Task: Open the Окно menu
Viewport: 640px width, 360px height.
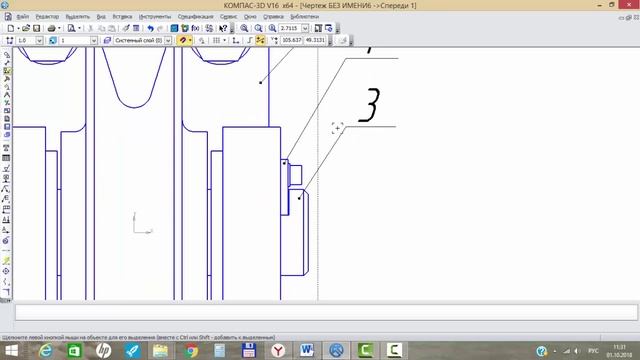Action: [x=250, y=17]
